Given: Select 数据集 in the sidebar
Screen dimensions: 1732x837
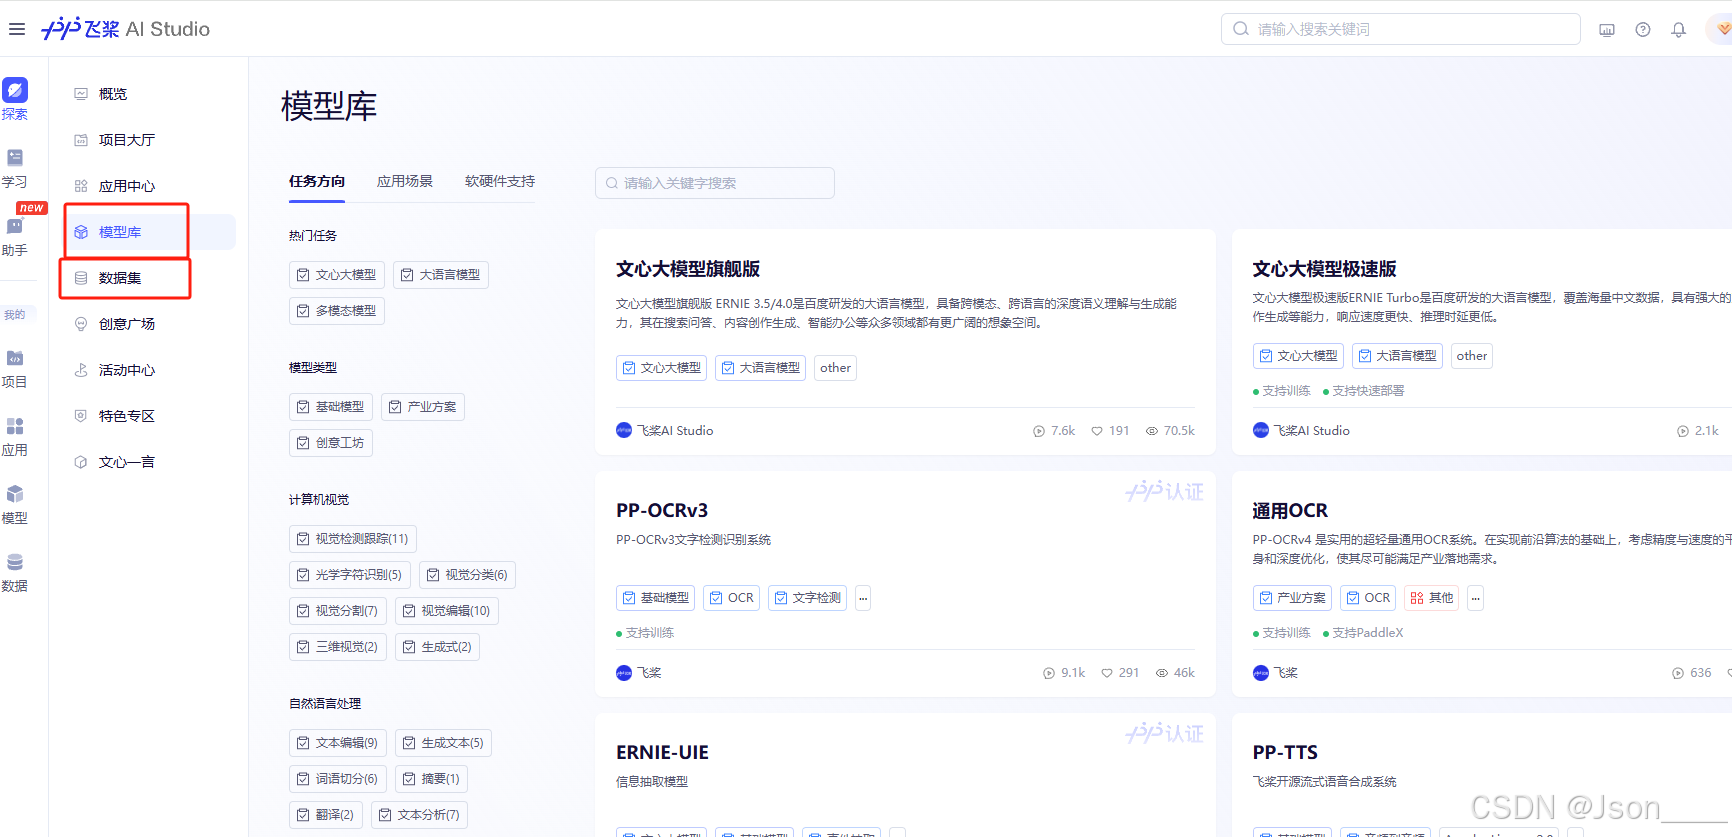Looking at the screenshot, I should (x=120, y=278).
